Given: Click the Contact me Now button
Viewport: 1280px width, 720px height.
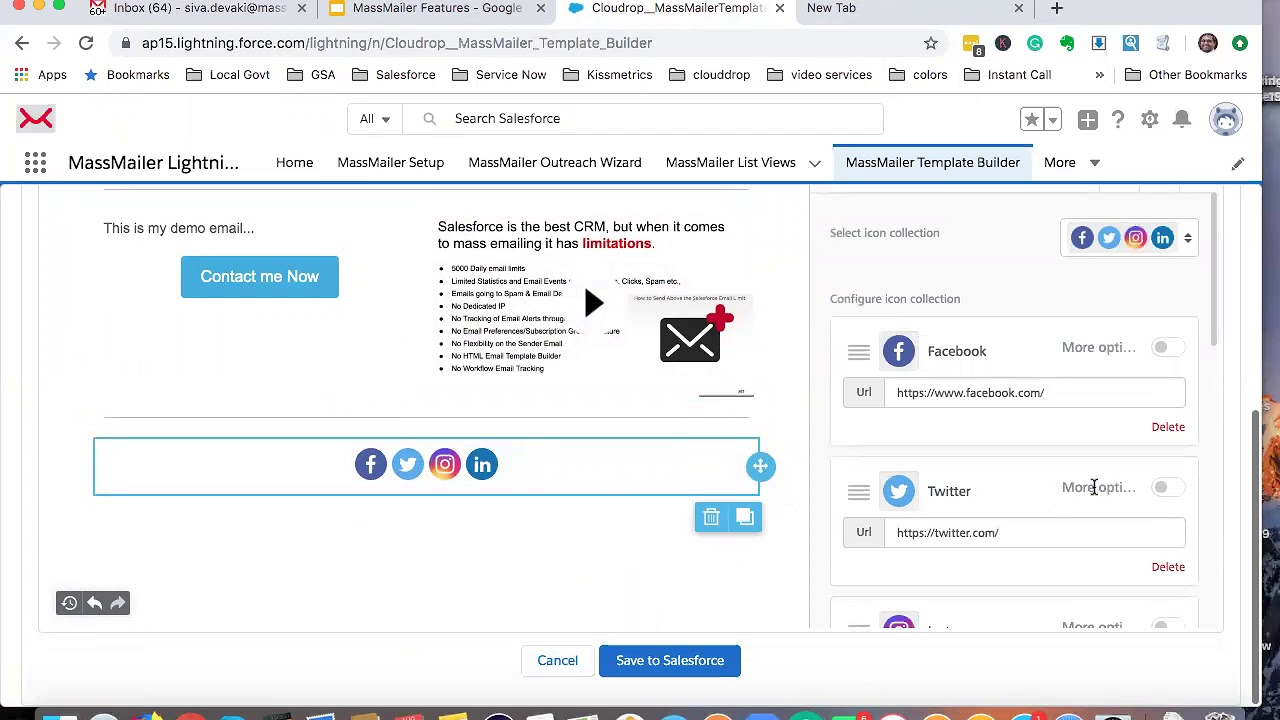Looking at the screenshot, I should [x=260, y=277].
